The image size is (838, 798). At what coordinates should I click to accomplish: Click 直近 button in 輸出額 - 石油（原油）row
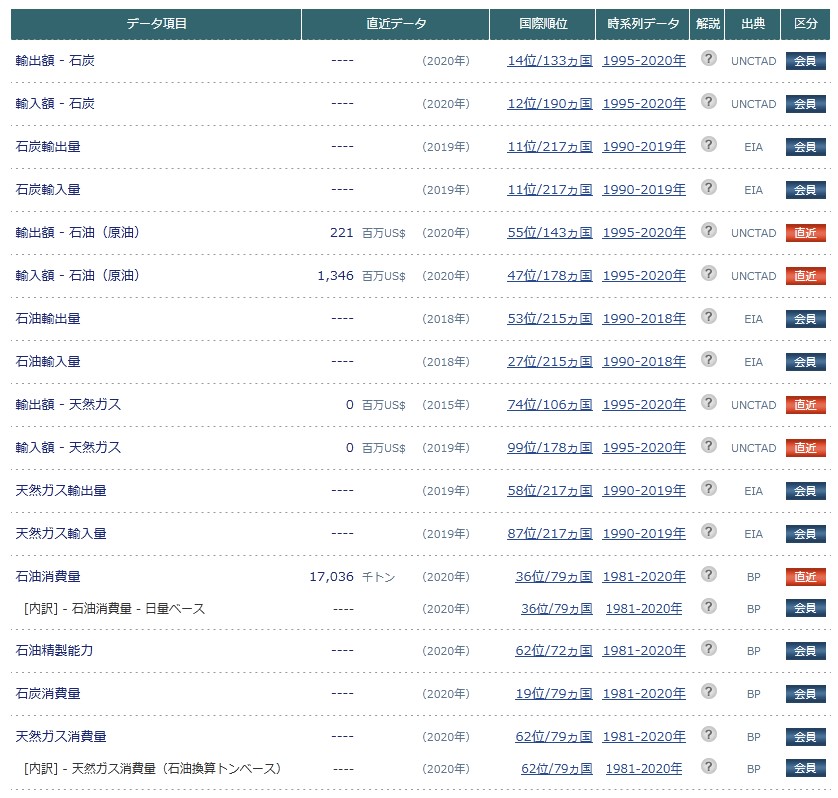click(805, 233)
